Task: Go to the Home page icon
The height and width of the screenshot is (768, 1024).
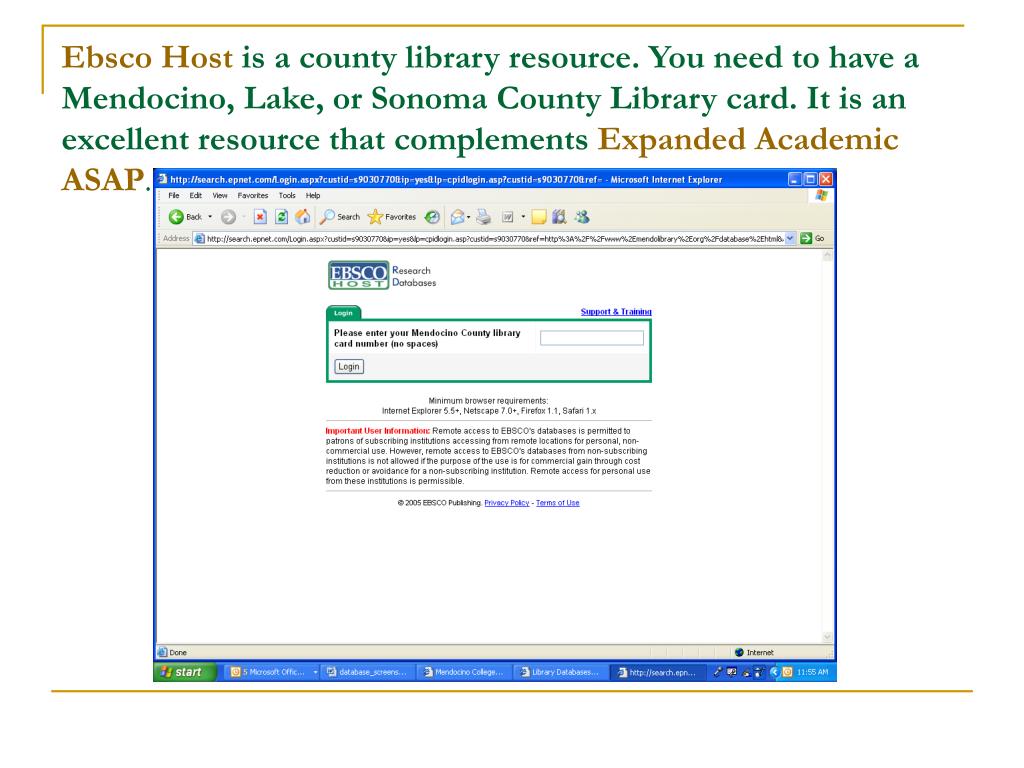Action: (302, 217)
